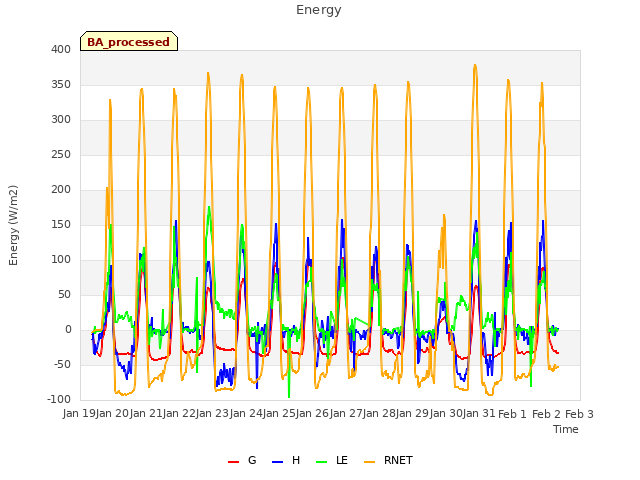Click the Energy (W/m2) y-axis label
Viewport: 640px width, 480px height.
tap(13, 225)
